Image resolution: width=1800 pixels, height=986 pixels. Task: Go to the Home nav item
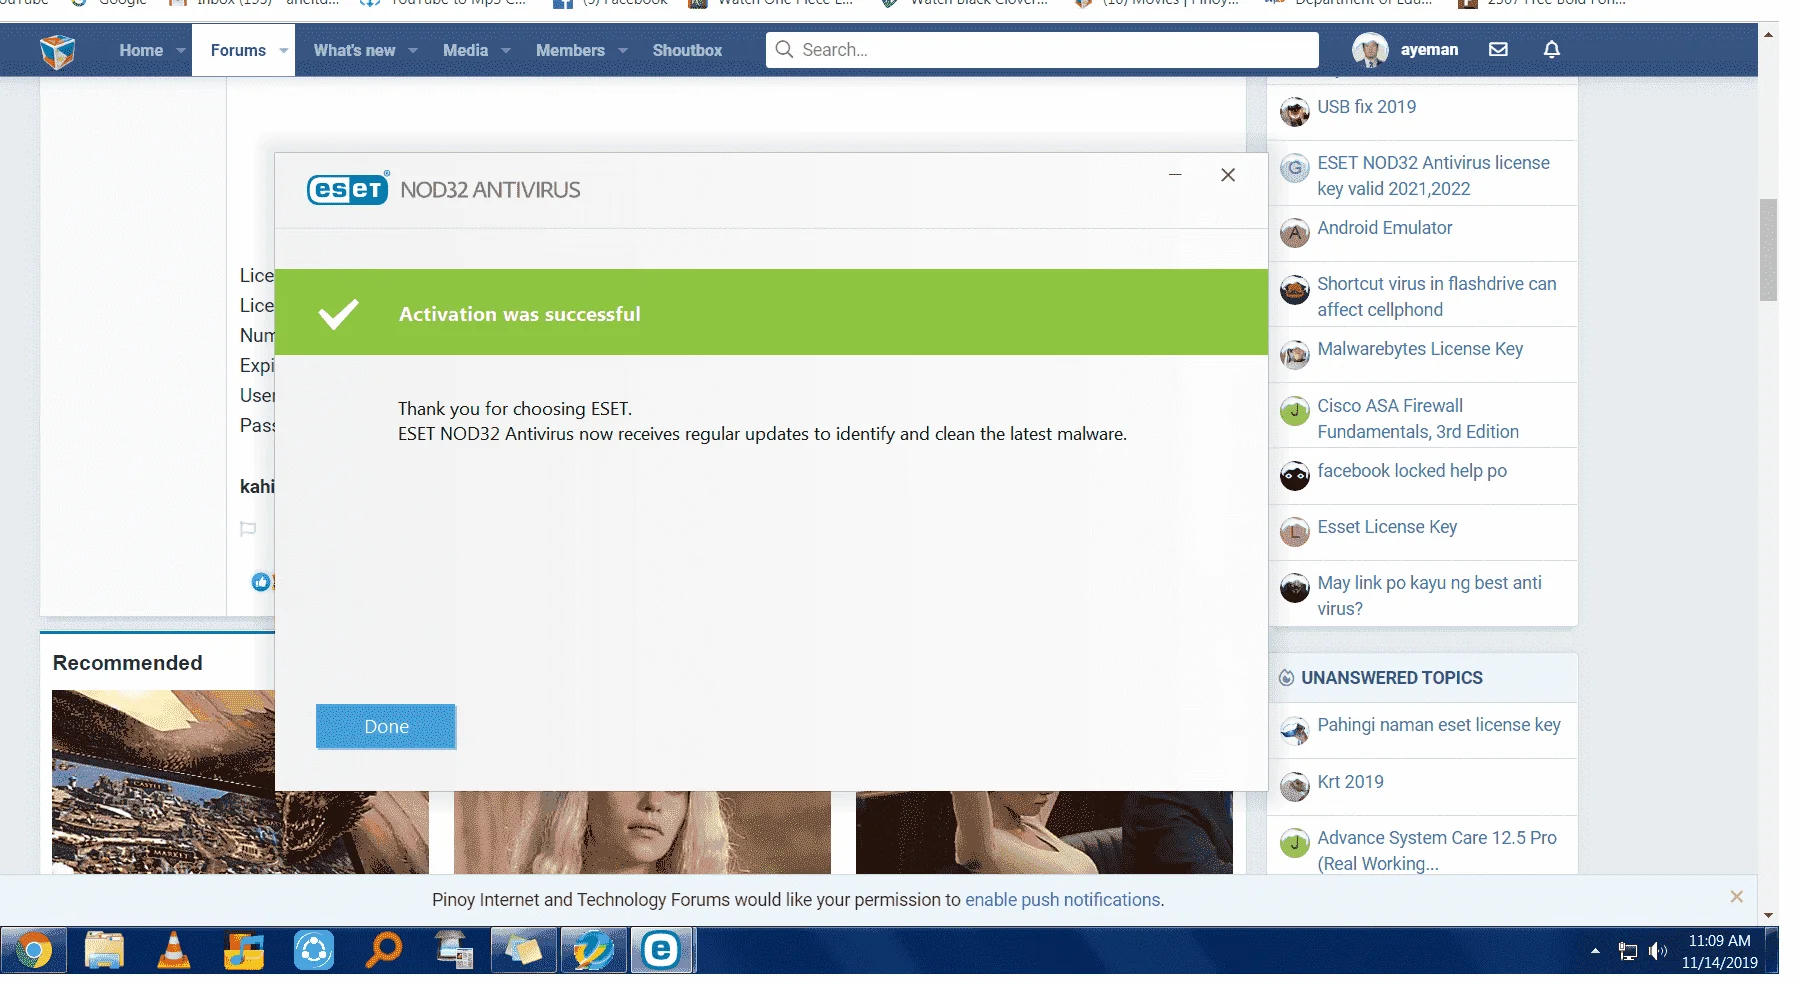click(141, 50)
